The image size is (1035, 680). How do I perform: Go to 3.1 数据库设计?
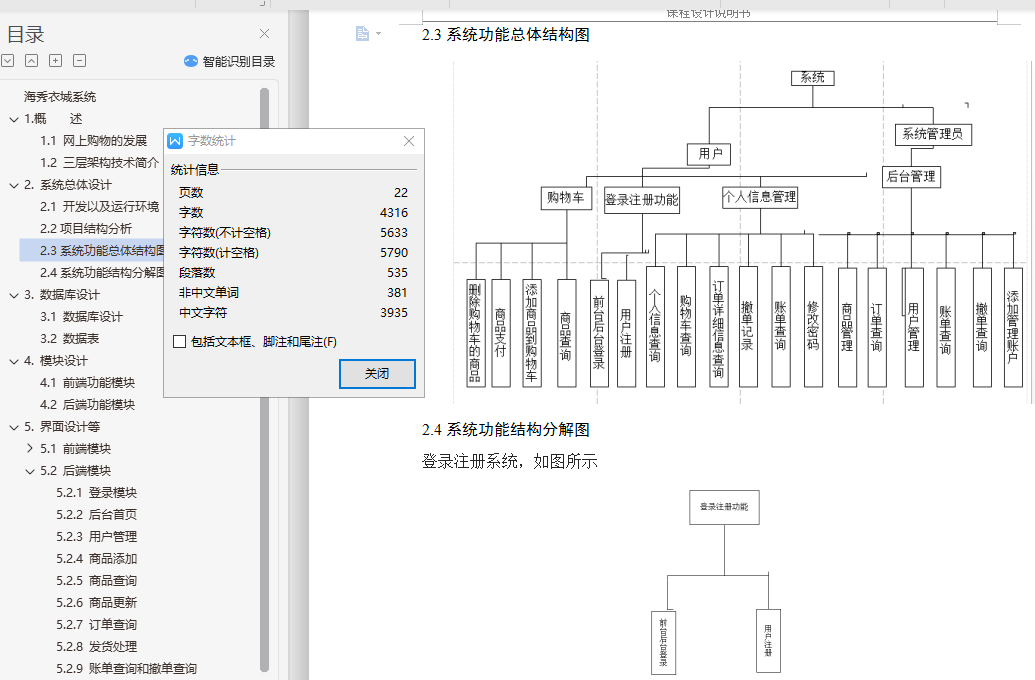(81, 317)
